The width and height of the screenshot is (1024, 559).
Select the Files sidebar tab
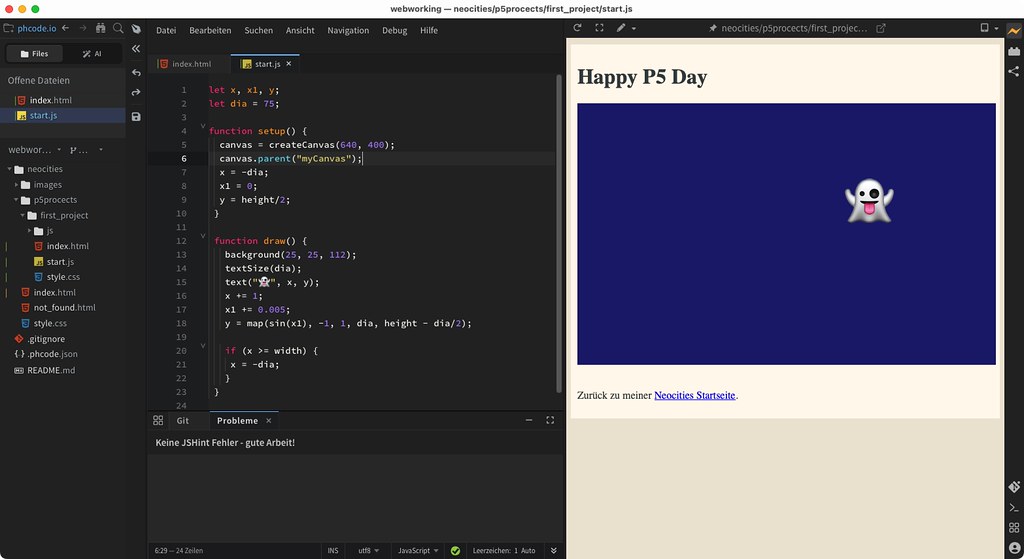[x=34, y=54]
